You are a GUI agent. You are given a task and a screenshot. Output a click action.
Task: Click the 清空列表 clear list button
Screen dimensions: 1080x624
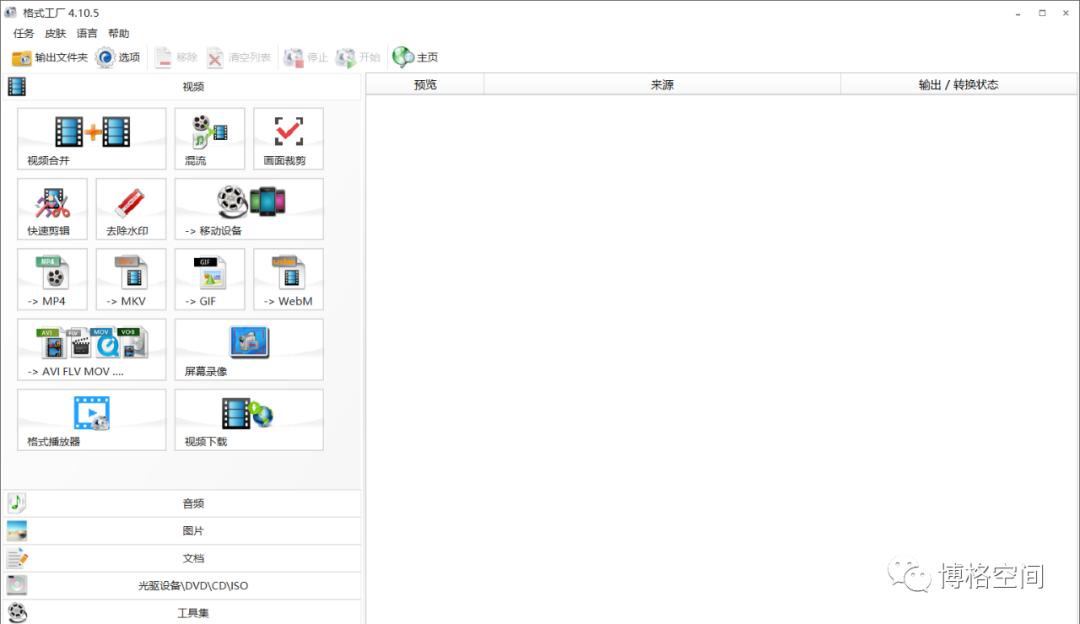(x=239, y=57)
